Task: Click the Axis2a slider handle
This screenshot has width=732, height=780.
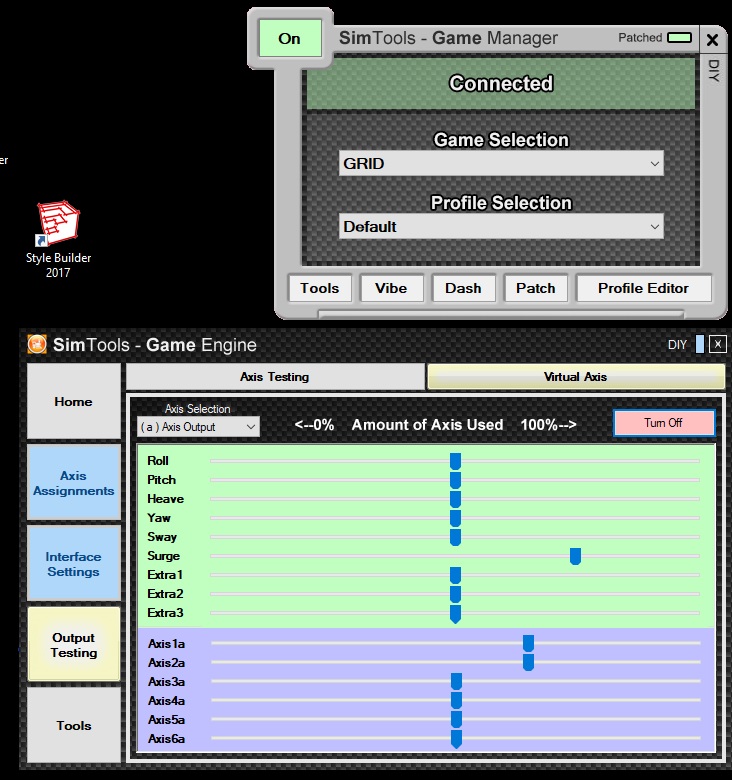Action: pos(529,662)
